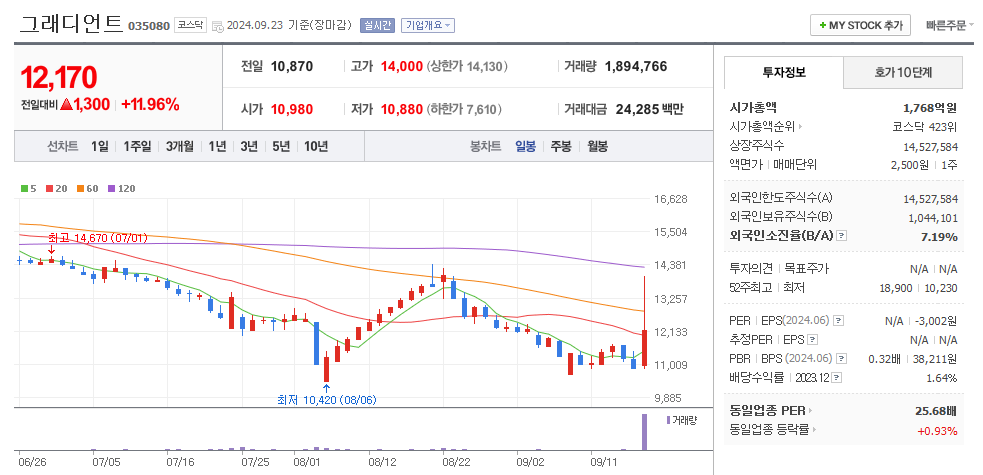
Task: Expand the 기업개요 dropdown
Action: pyautogui.click(x=428, y=25)
